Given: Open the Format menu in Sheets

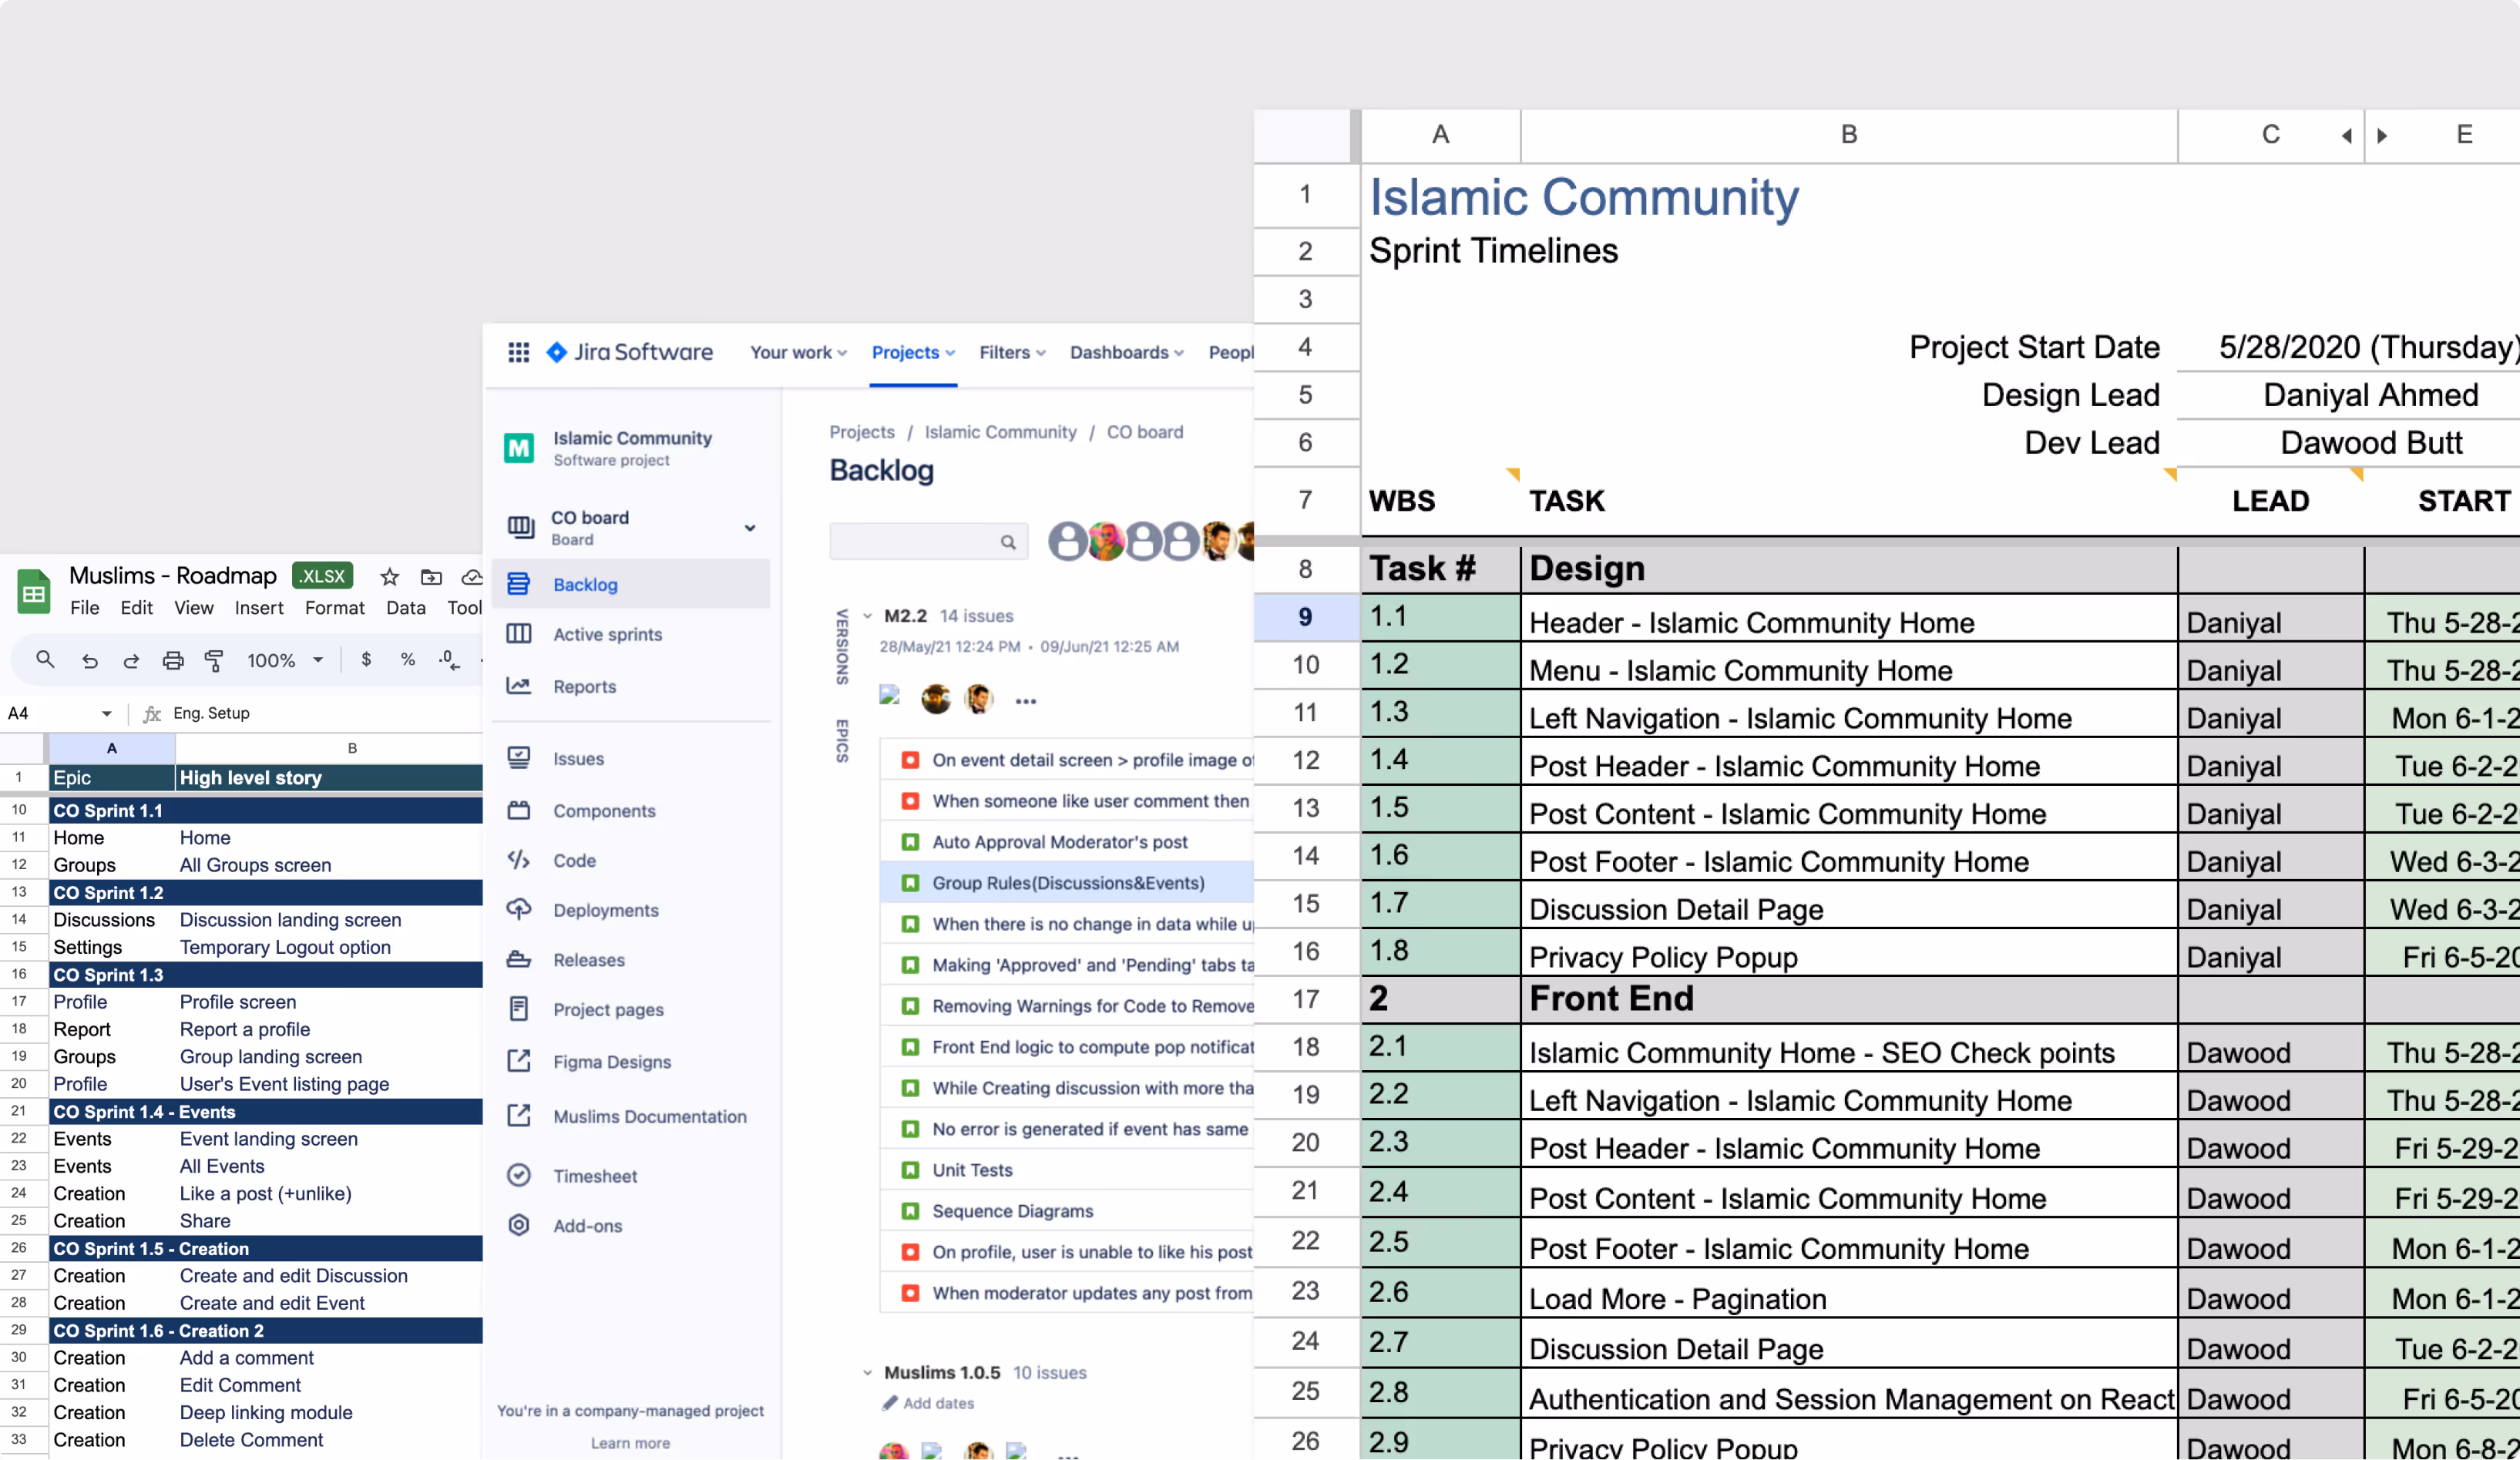Looking at the screenshot, I should [x=334, y=607].
